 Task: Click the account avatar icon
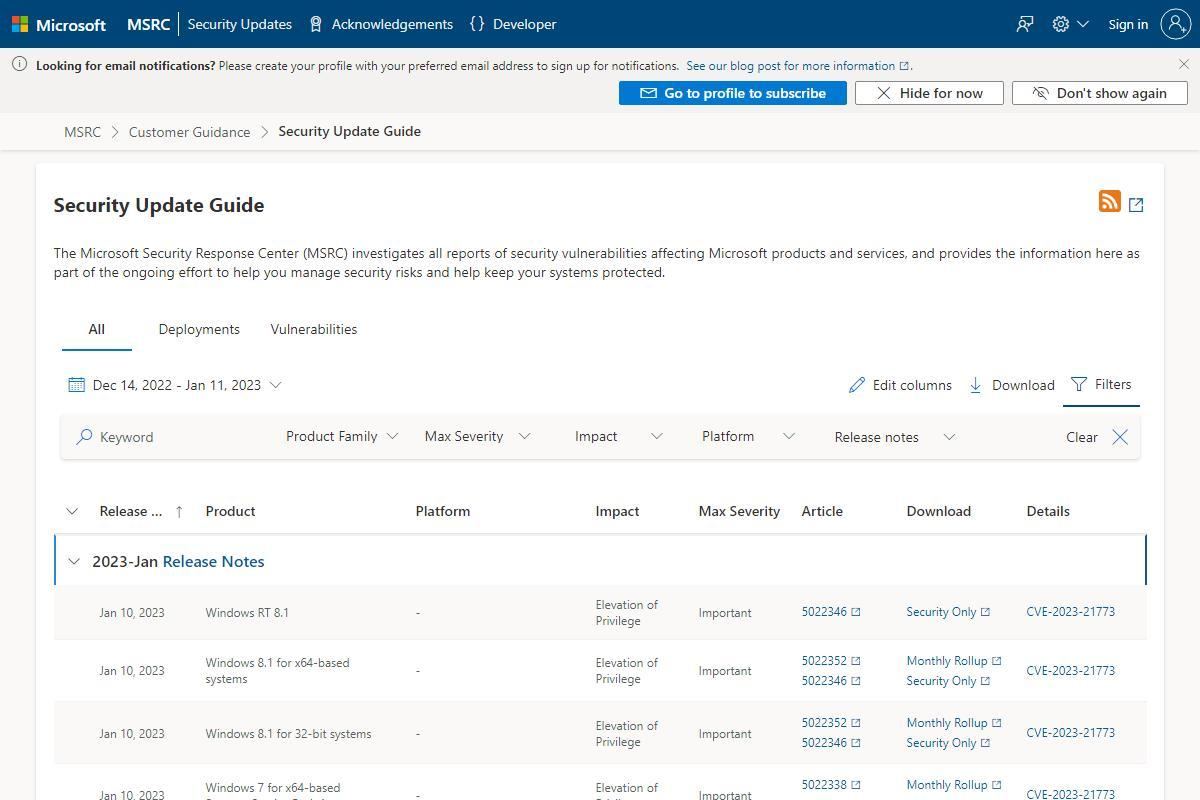[x=1175, y=24]
